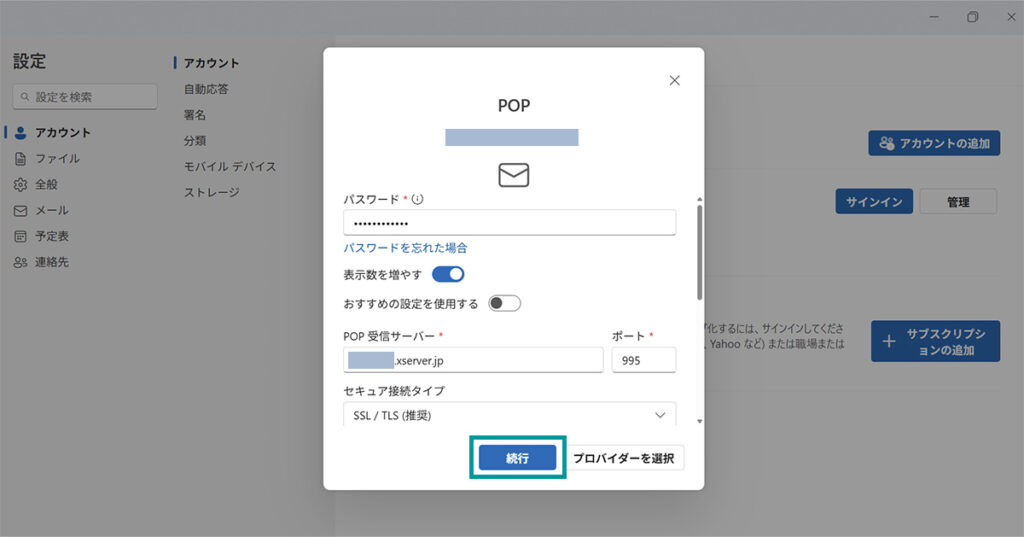Image resolution: width=1024 pixels, height=537 pixels.
Task: Open the パスワードを忘れた場合 link
Action: click(x=406, y=248)
